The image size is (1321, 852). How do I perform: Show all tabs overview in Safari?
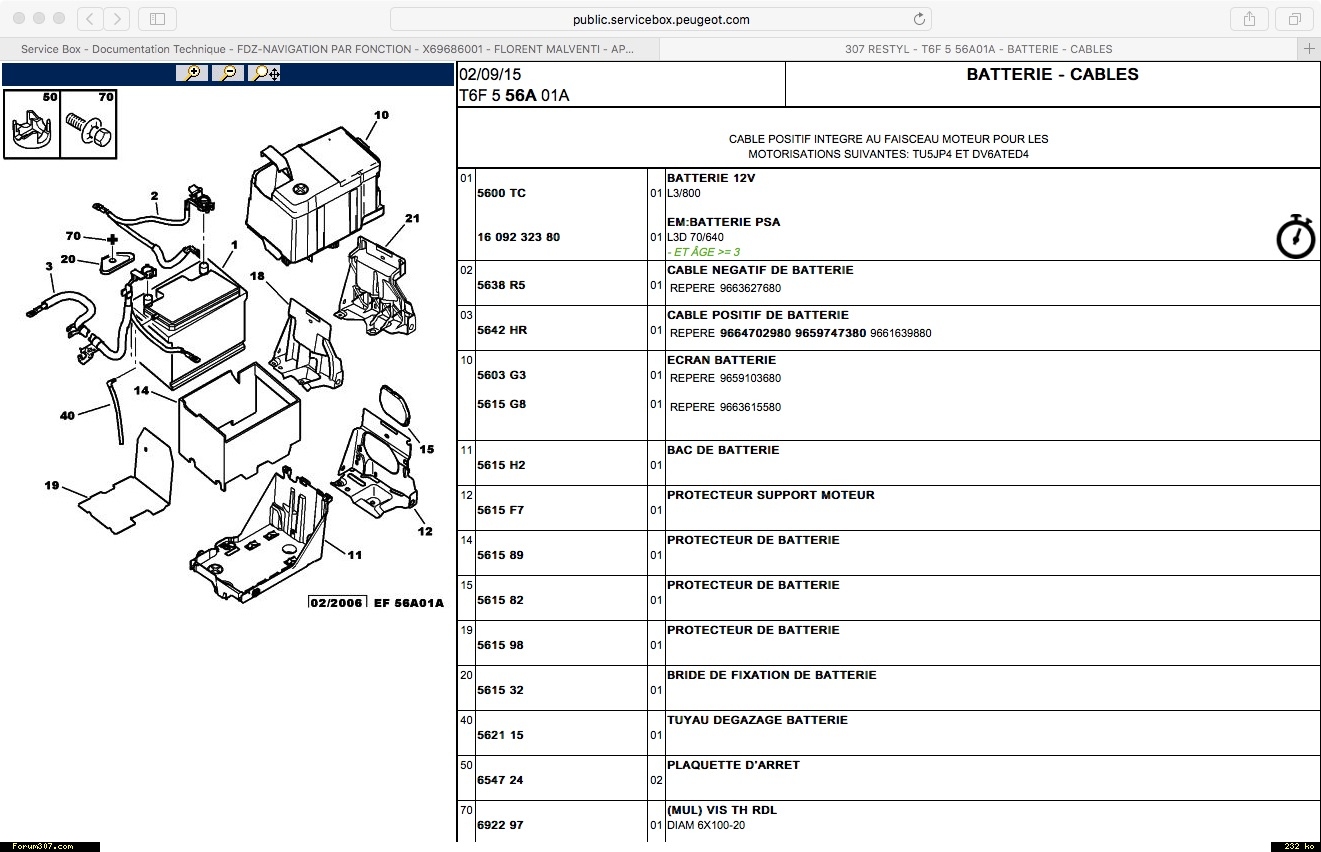(1295, 18)
